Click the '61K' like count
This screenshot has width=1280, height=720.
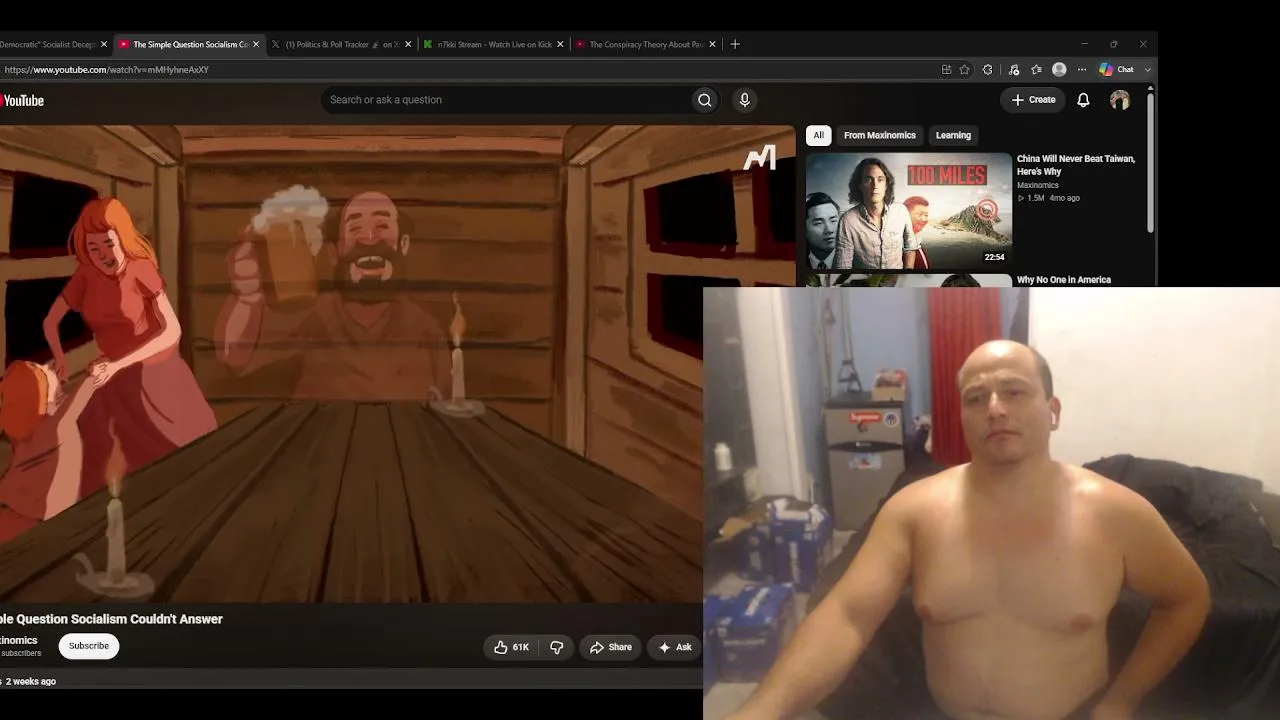click(x=521, y=647)
